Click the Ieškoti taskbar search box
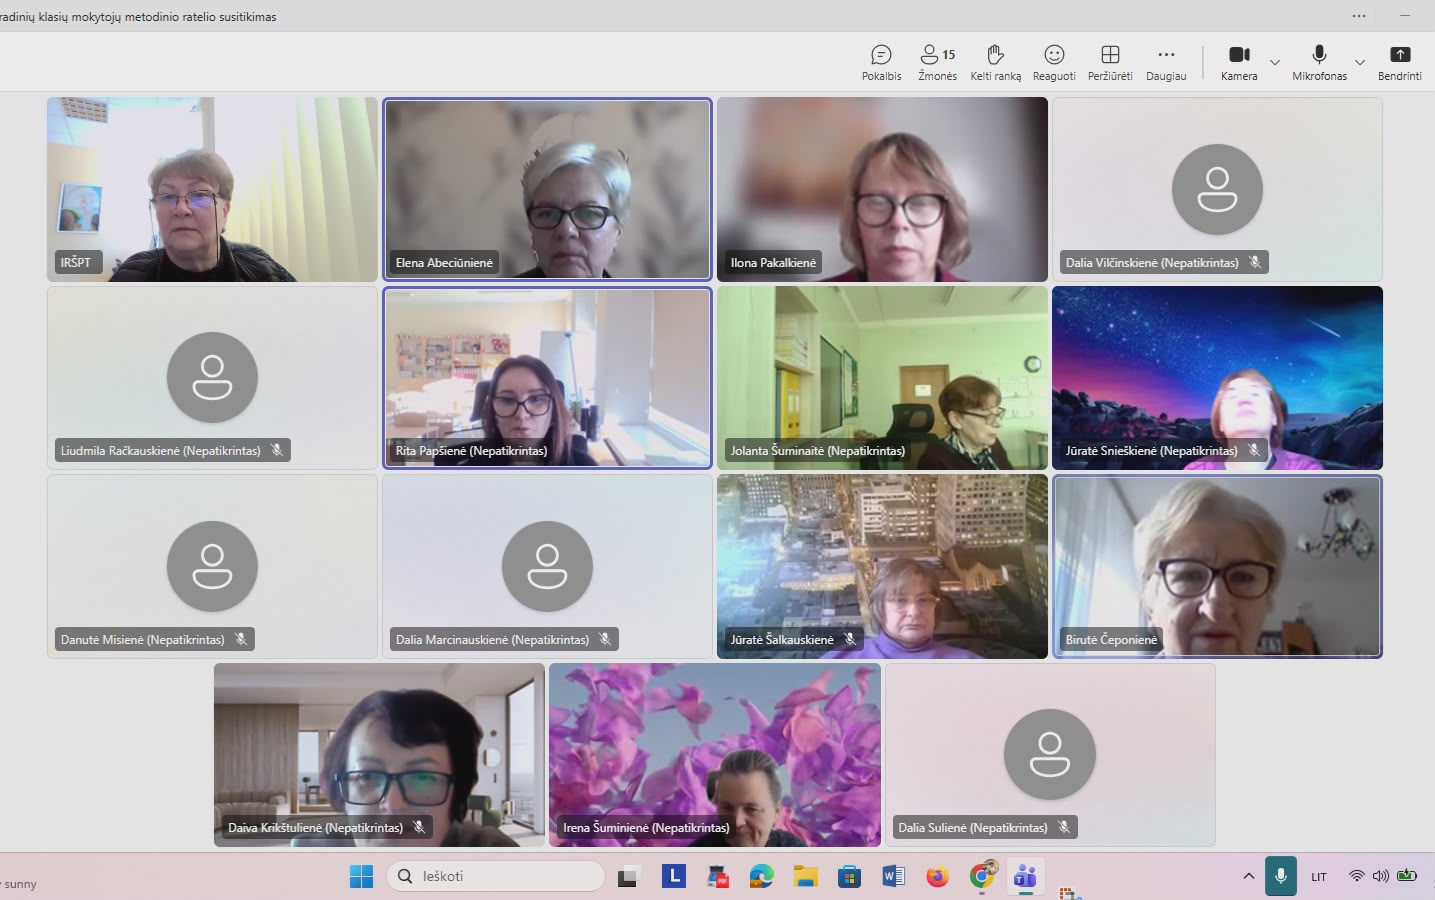Screen dimensions: 1435x900 pyautogui.click(x=496, y=876)
